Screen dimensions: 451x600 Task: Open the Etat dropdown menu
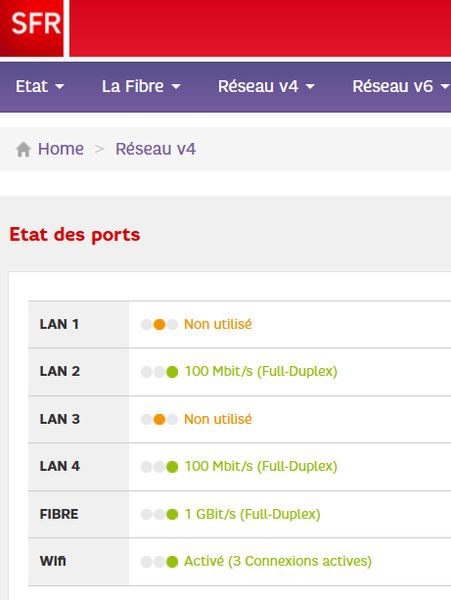[x=40, y=86]
